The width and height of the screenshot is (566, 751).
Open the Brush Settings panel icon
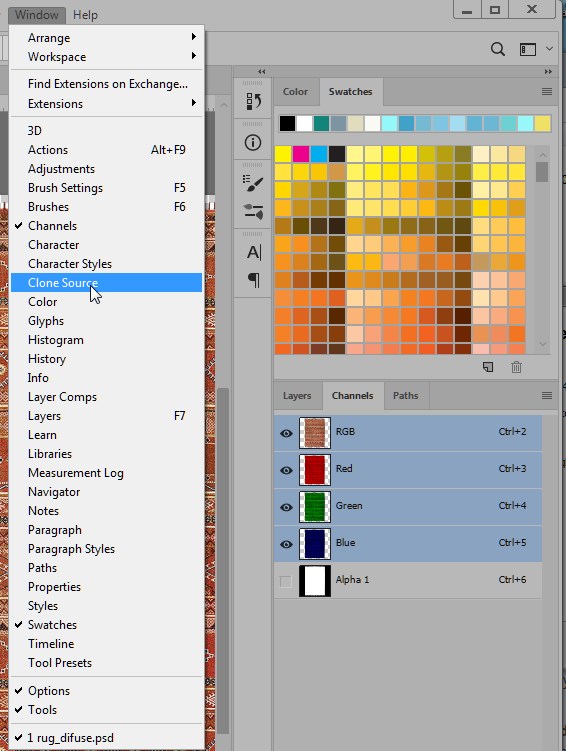(x=253, y=184)
